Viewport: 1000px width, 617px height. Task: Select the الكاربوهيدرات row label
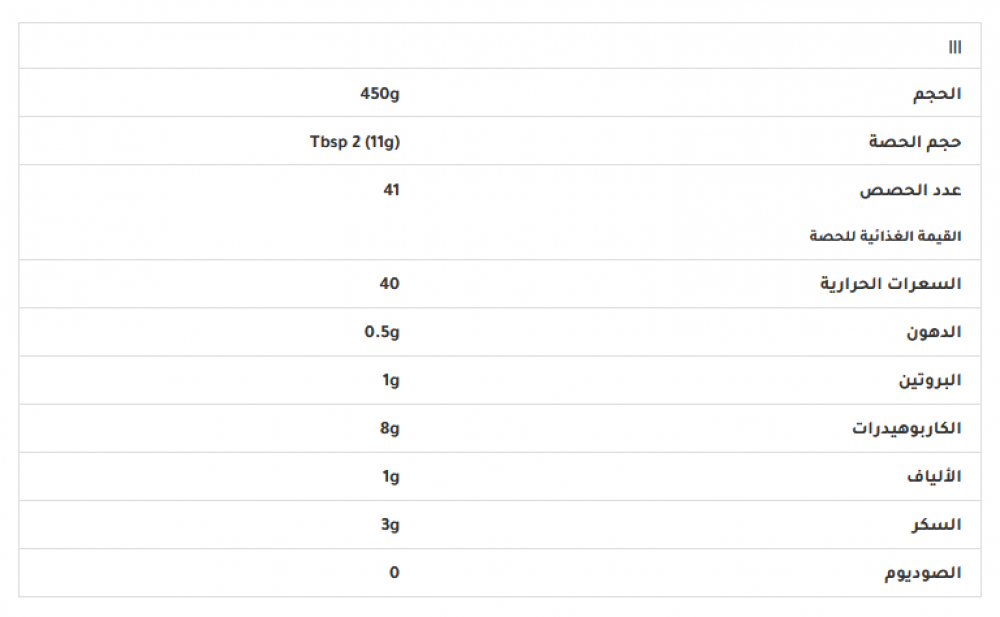point(906,429)
